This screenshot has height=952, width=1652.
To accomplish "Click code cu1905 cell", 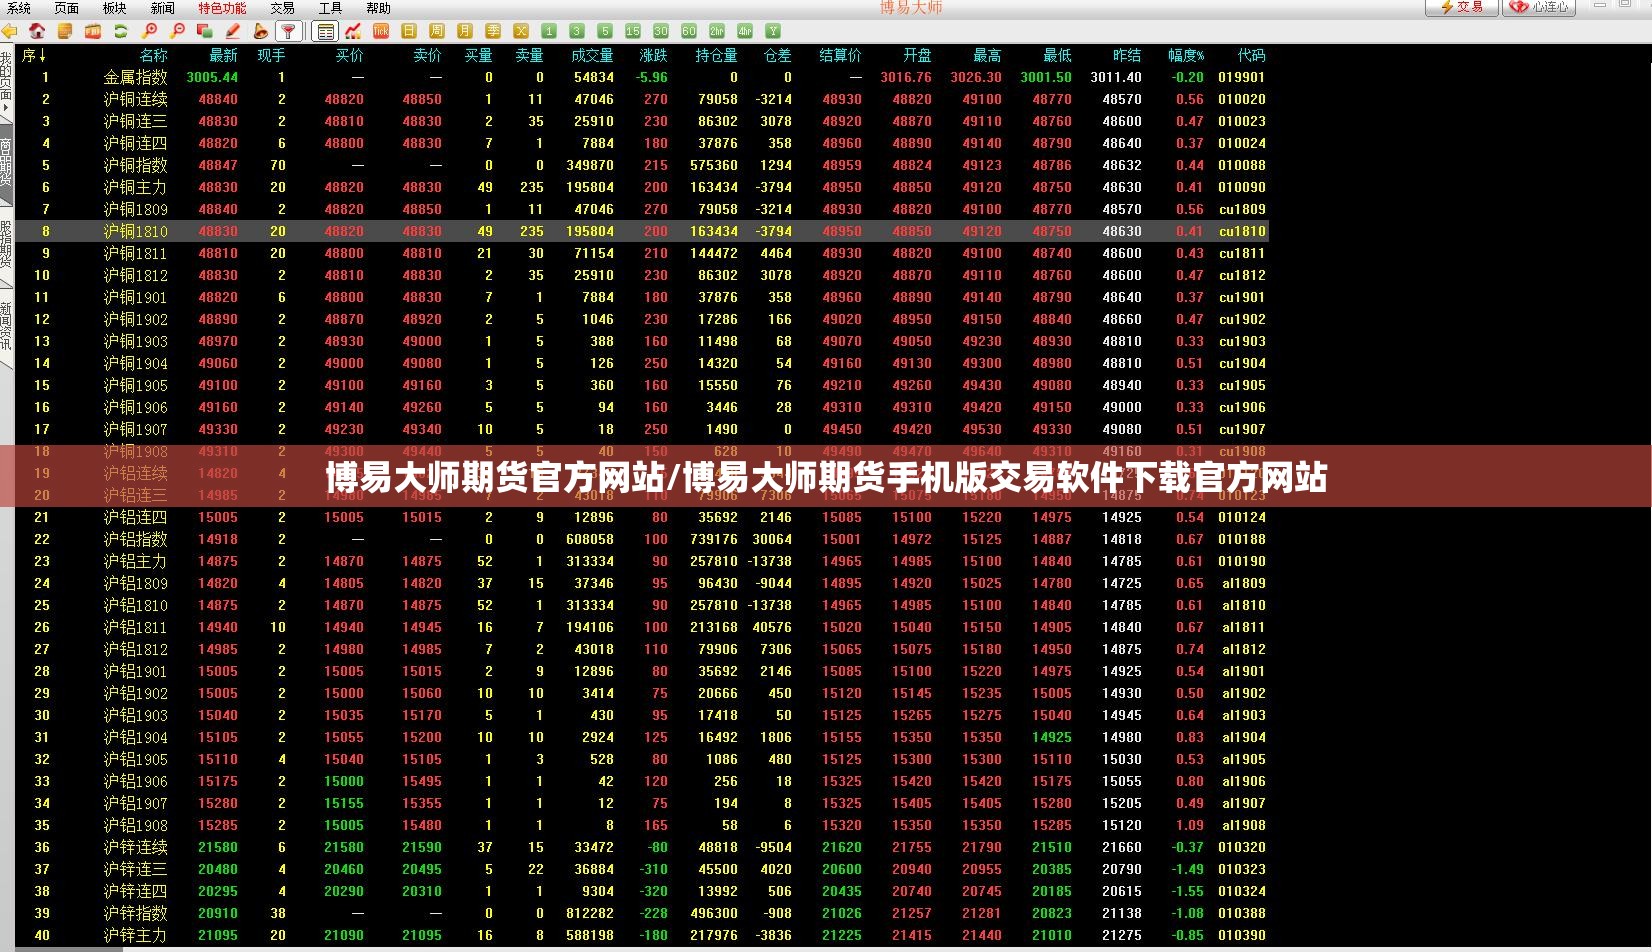I will 1242,385.
